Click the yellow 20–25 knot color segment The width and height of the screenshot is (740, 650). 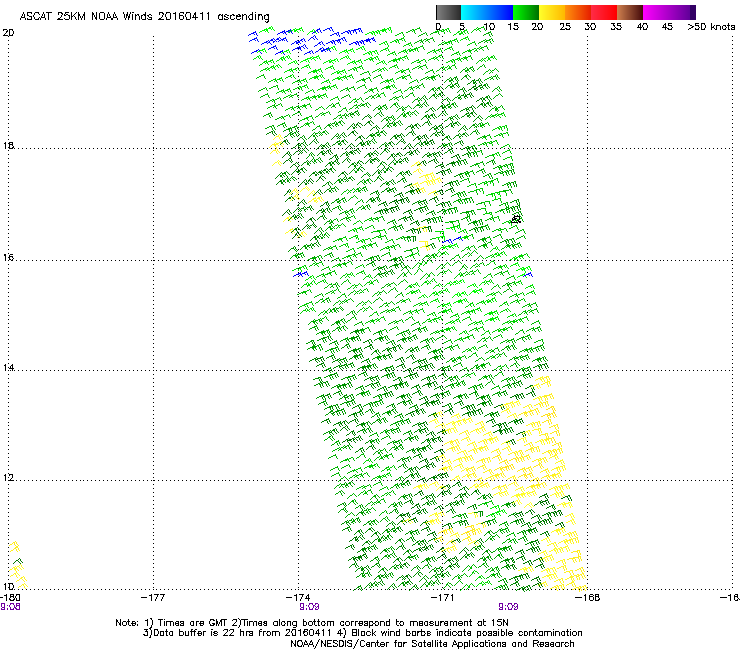pyautogui.click(x=552, y=12)
